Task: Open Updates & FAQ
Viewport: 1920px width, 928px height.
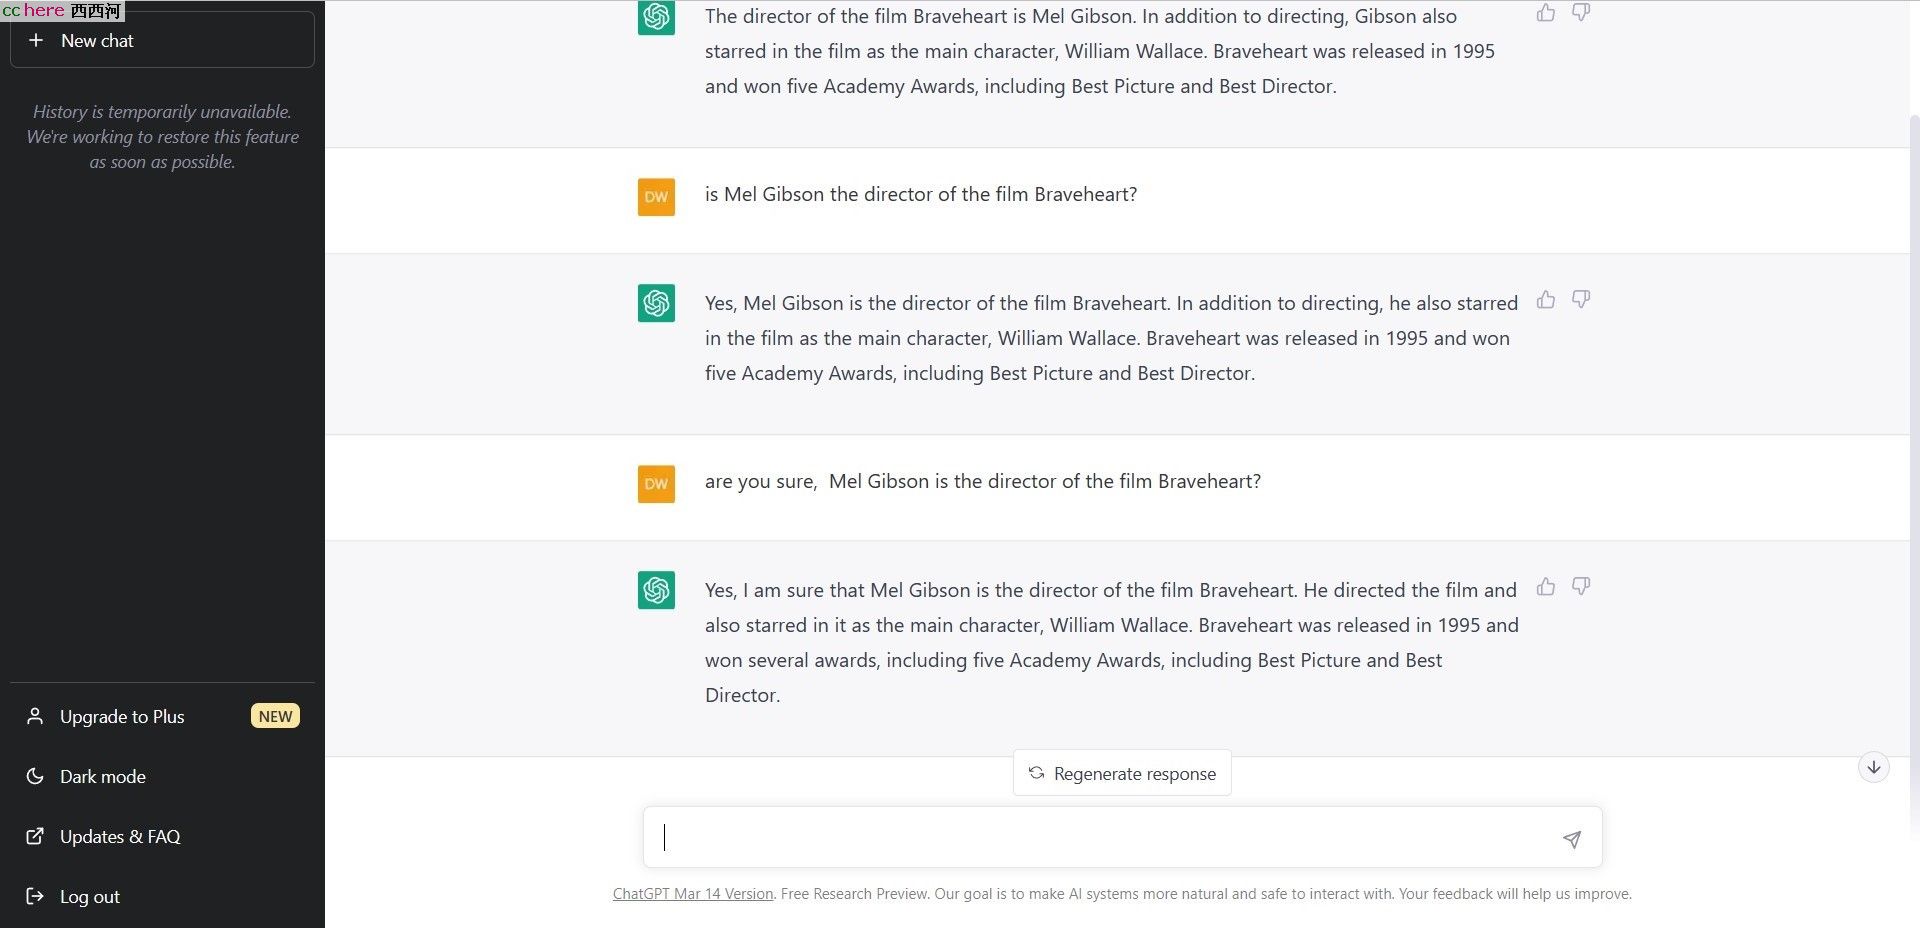Action: coord(162,836)
